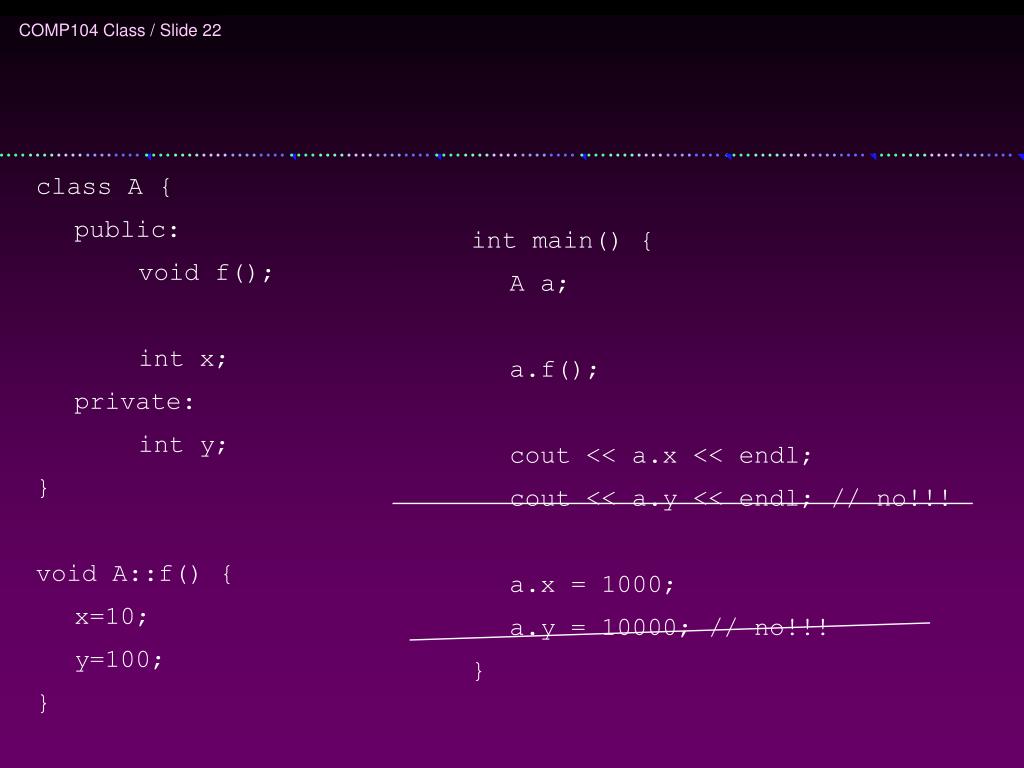Screen dimensions: 1024x768
Task: Click the 'cout << a.x << endl;' line
Action: click(x=661, y=456)
